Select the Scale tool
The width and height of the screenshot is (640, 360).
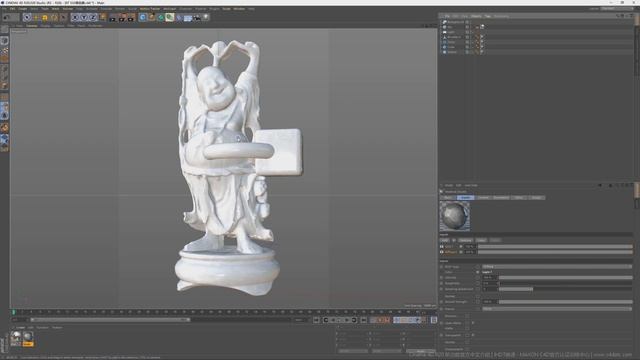point(45,18)
